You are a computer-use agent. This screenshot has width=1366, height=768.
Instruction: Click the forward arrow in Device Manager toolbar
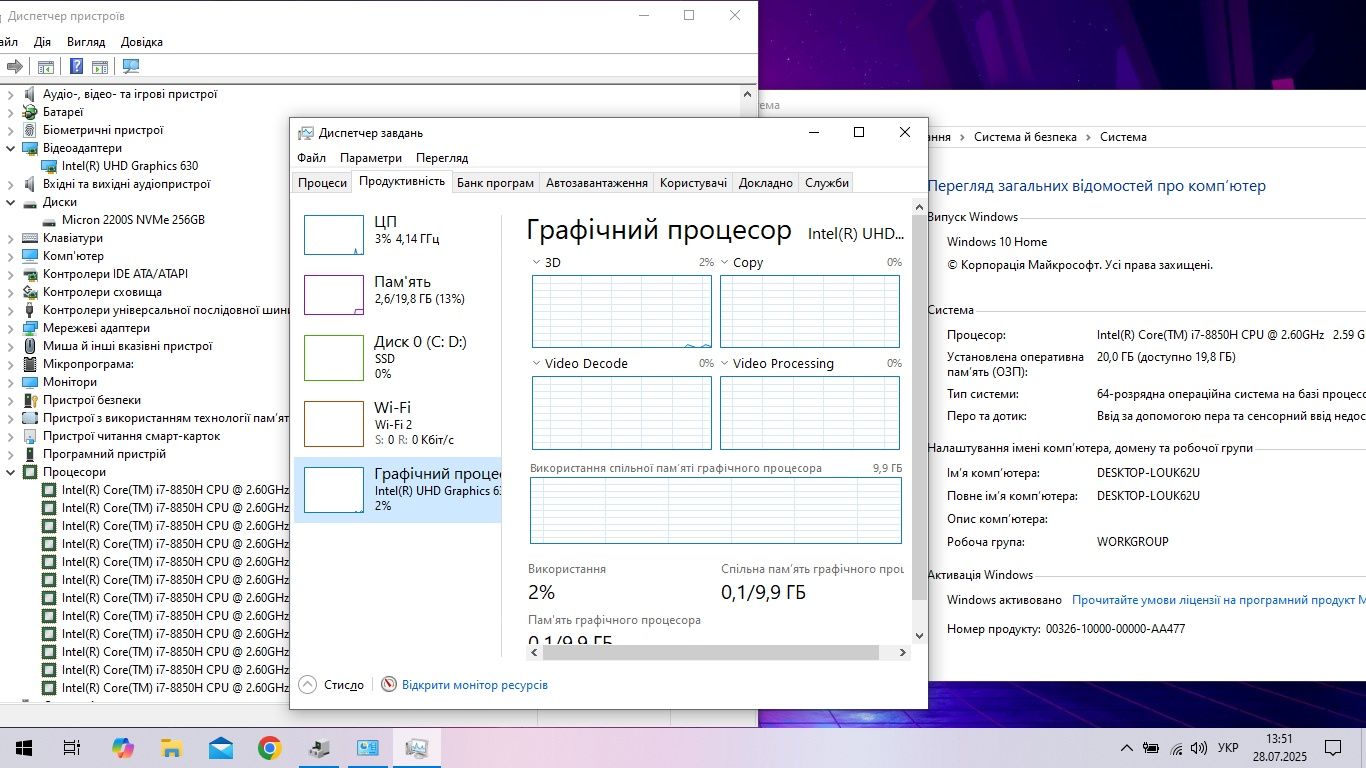(15, 67)
